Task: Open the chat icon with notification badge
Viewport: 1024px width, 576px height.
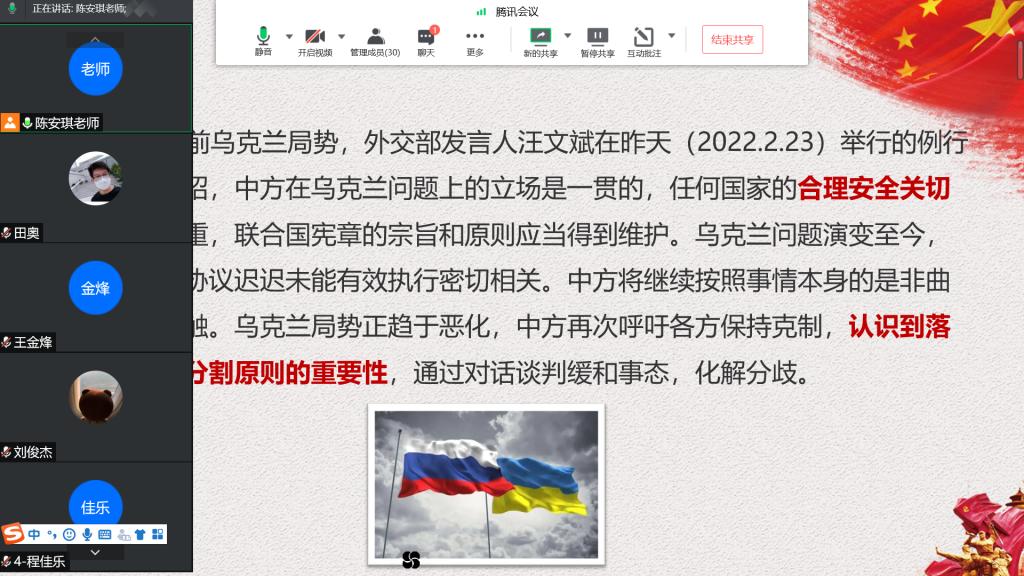Action: coord(426,41)
